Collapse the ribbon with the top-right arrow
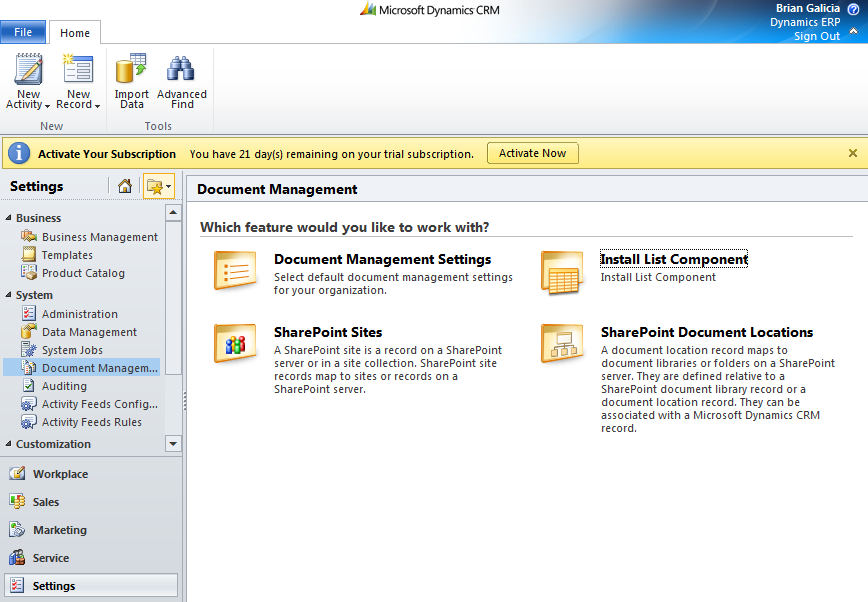Viewport: 868px width, 602px height. point(854,32)
